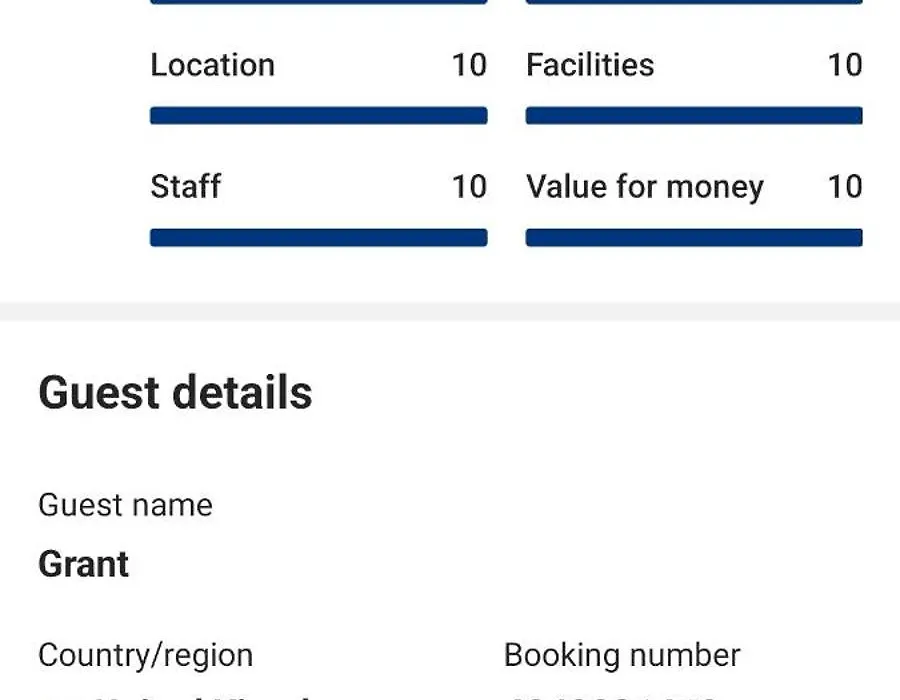The height and width of the screenshot is (700, 900).
Task: Select the Guest details heading
Action: click(175, 392)
